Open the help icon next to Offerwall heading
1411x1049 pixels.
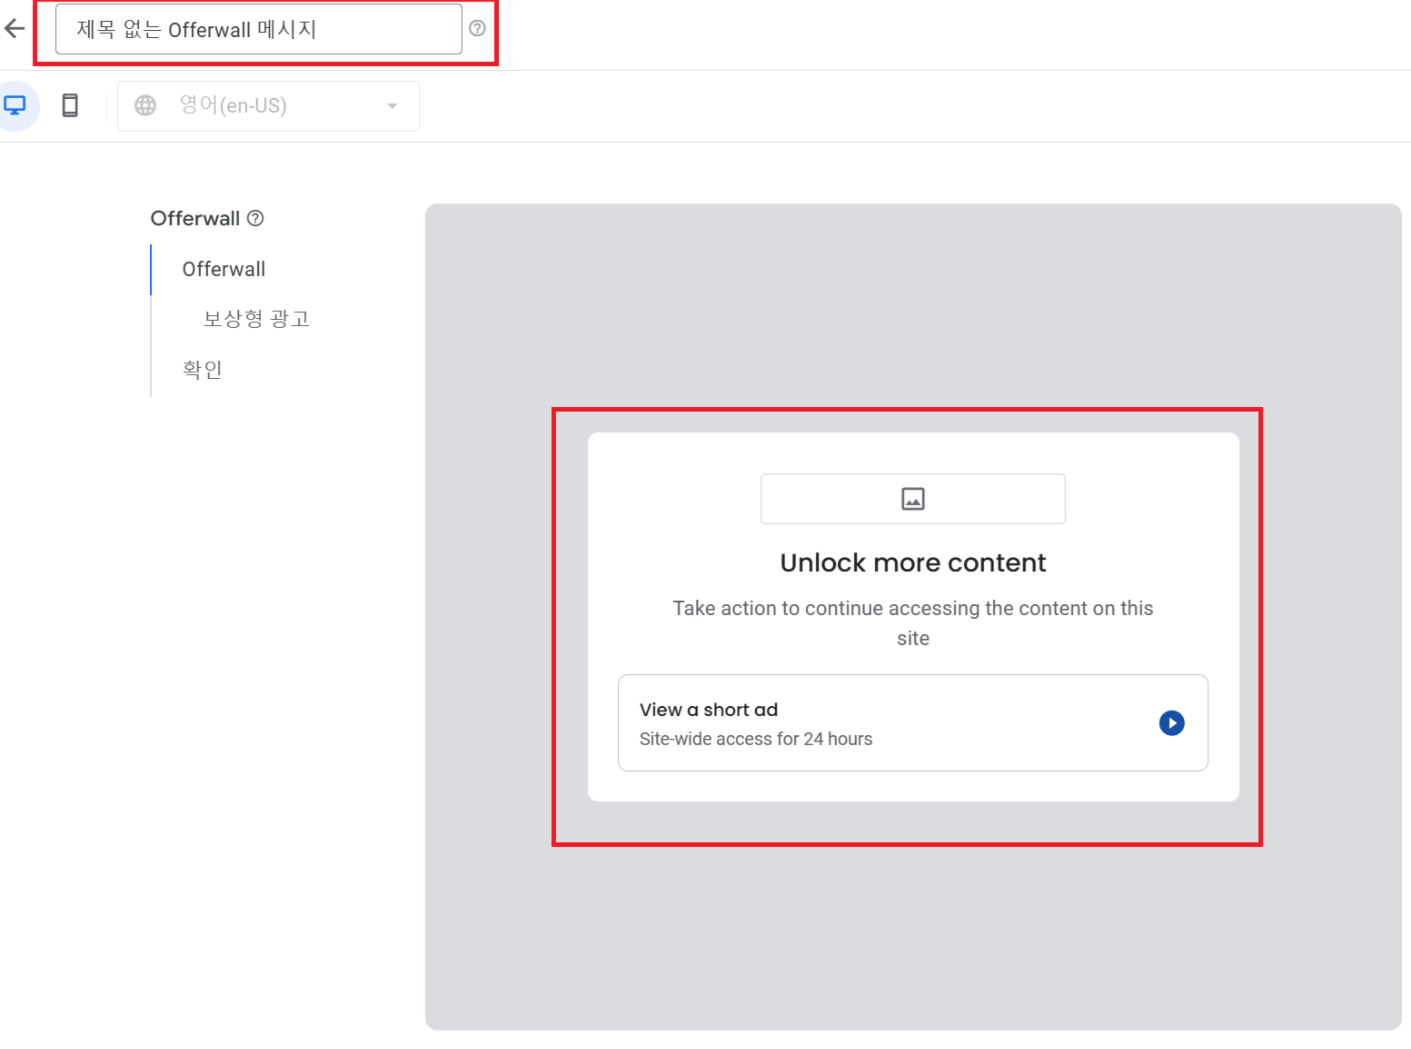point(256,218)
